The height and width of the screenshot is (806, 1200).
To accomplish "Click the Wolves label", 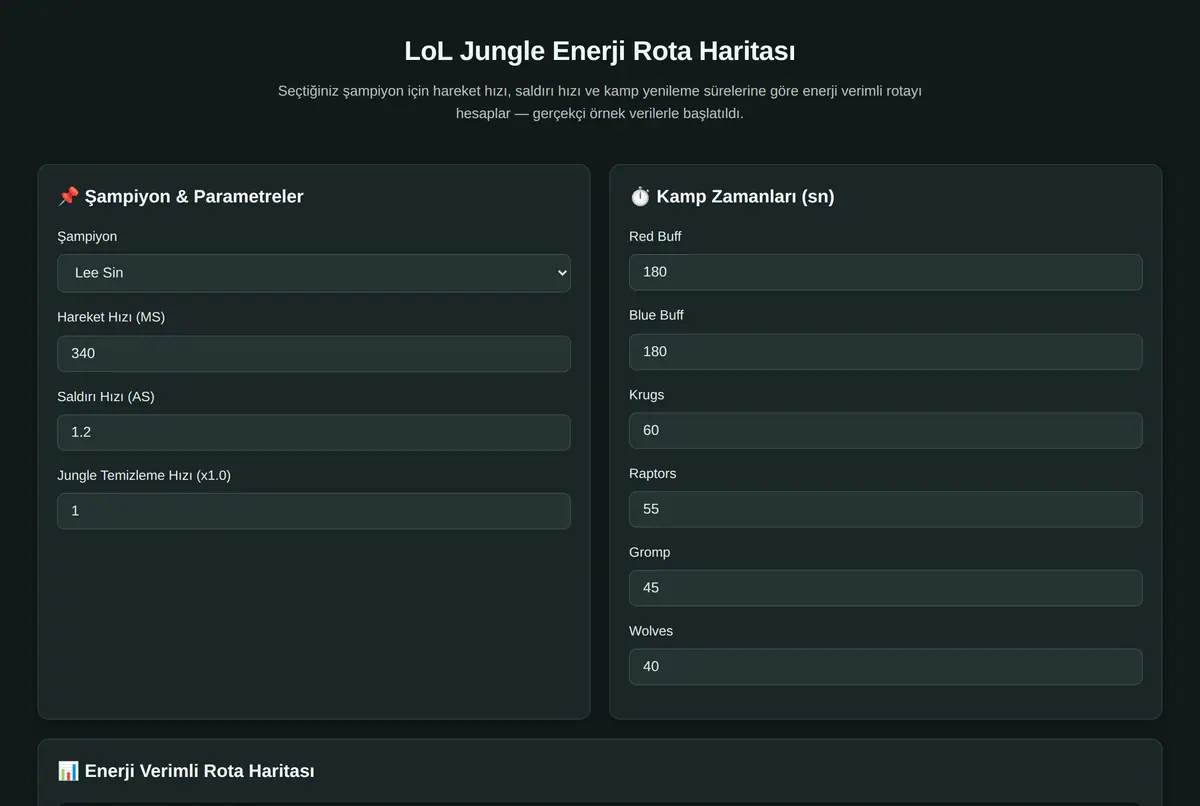I will pos(651,631).
